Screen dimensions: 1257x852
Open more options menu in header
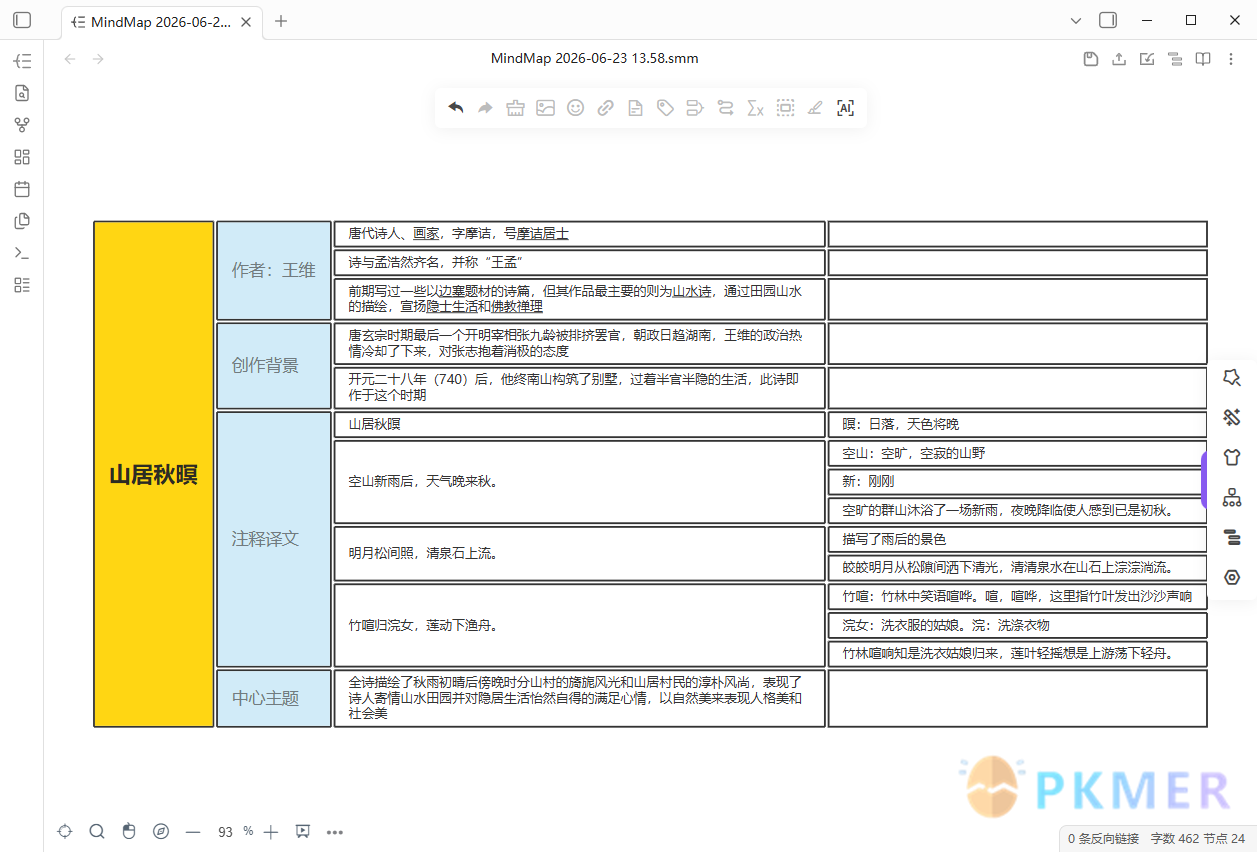(x=1231, y=59)
